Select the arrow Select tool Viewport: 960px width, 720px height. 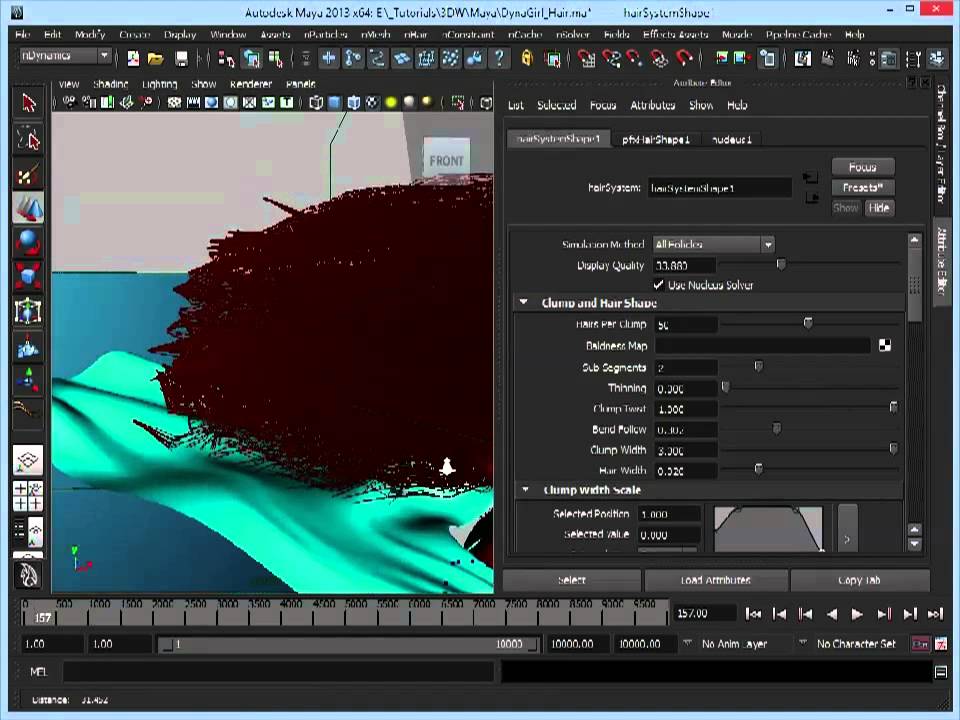tap(28, 103)
